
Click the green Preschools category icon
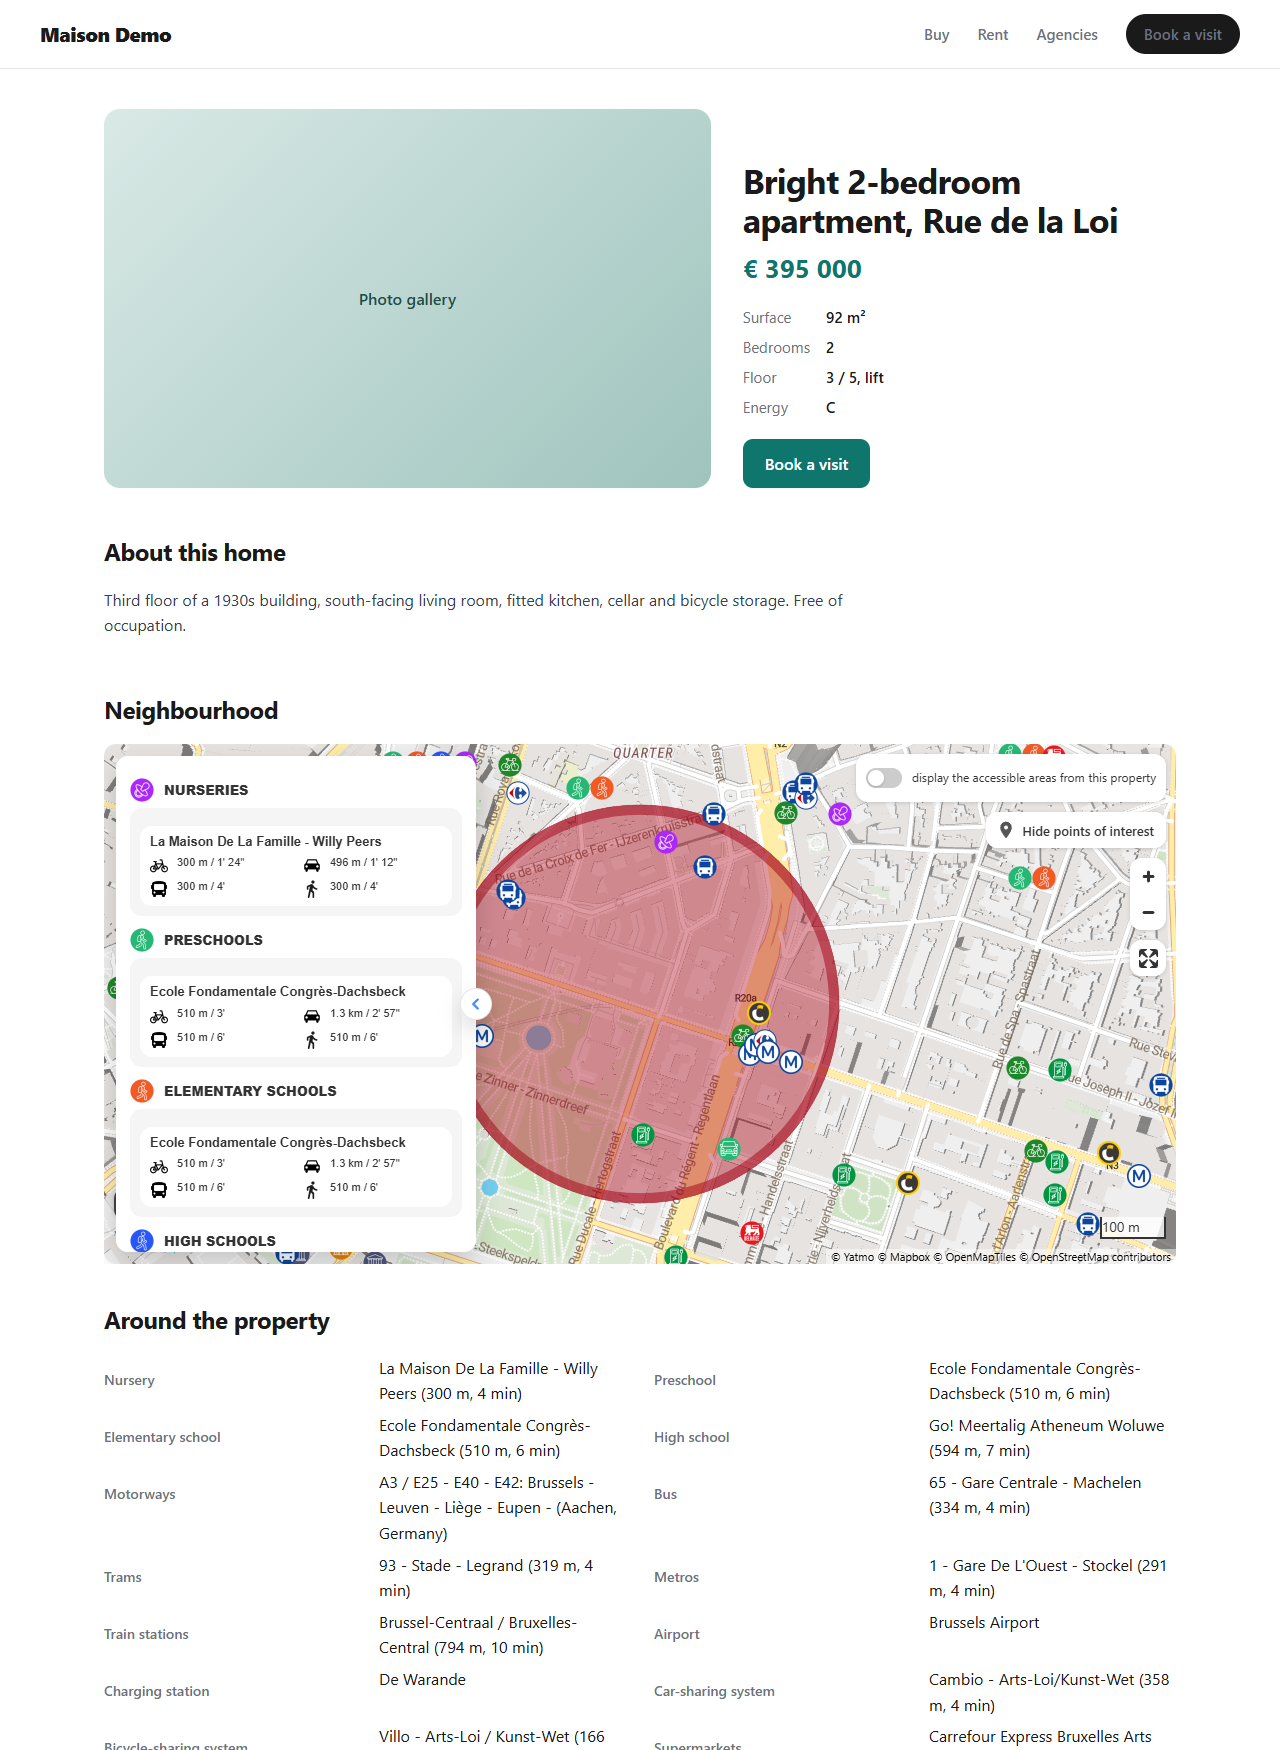coord(142,940)
